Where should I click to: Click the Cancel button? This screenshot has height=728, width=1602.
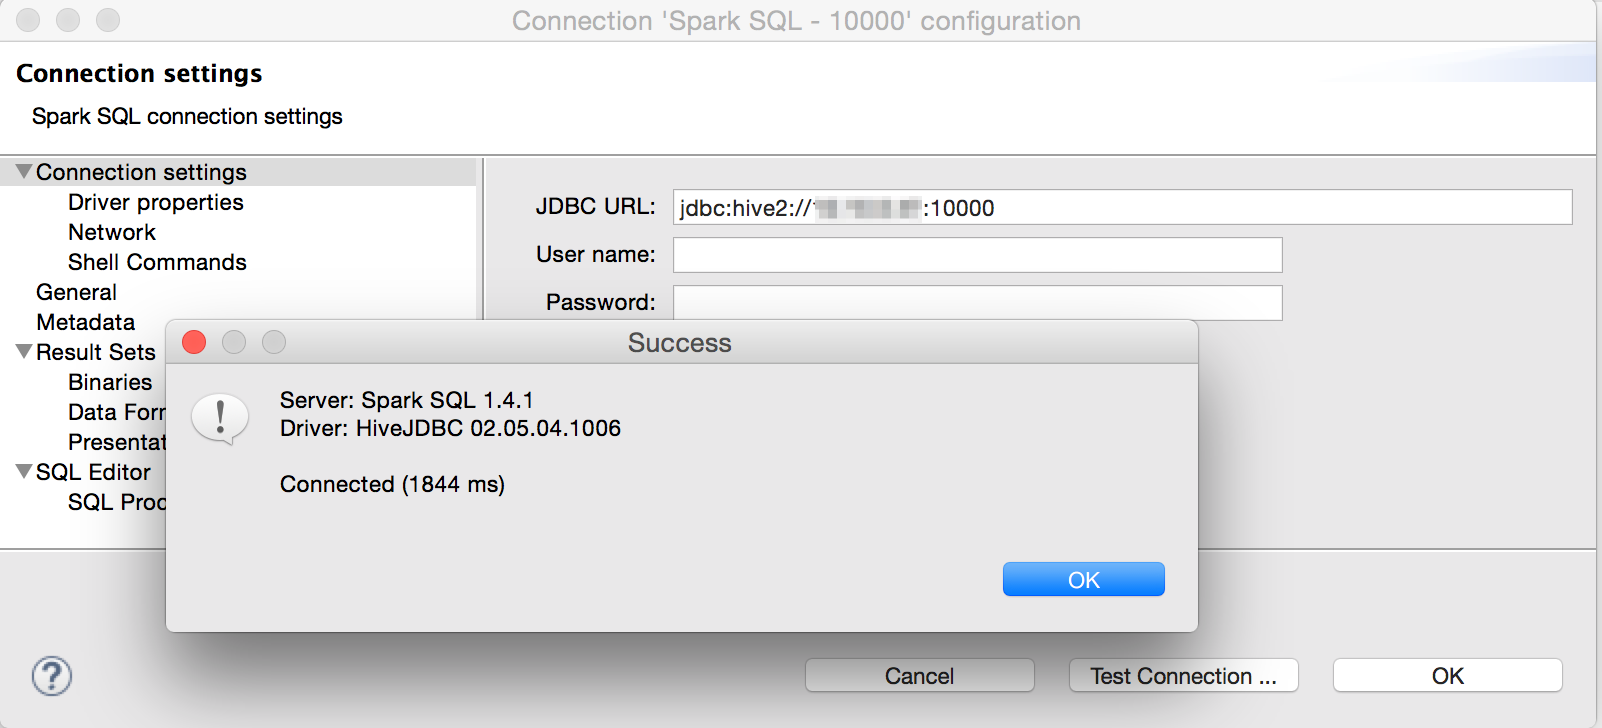click(x=920, y=676)
